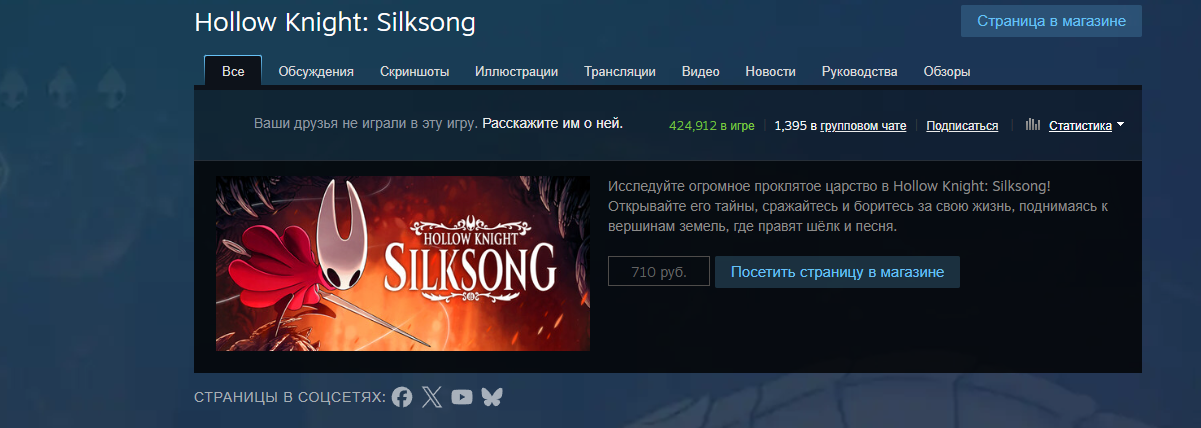Expand the Статистика dropdown arrow
The height and width of the screenshot is (428, 1201).
[1120, 125]
